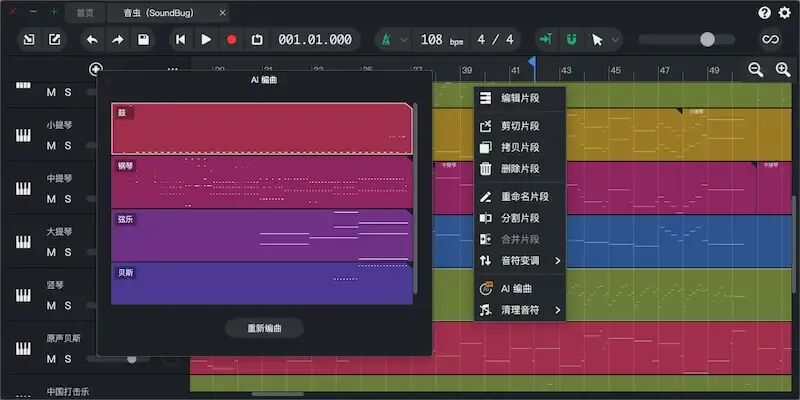Select the 弦乐 clip in AI 编曲

(262, 236)
